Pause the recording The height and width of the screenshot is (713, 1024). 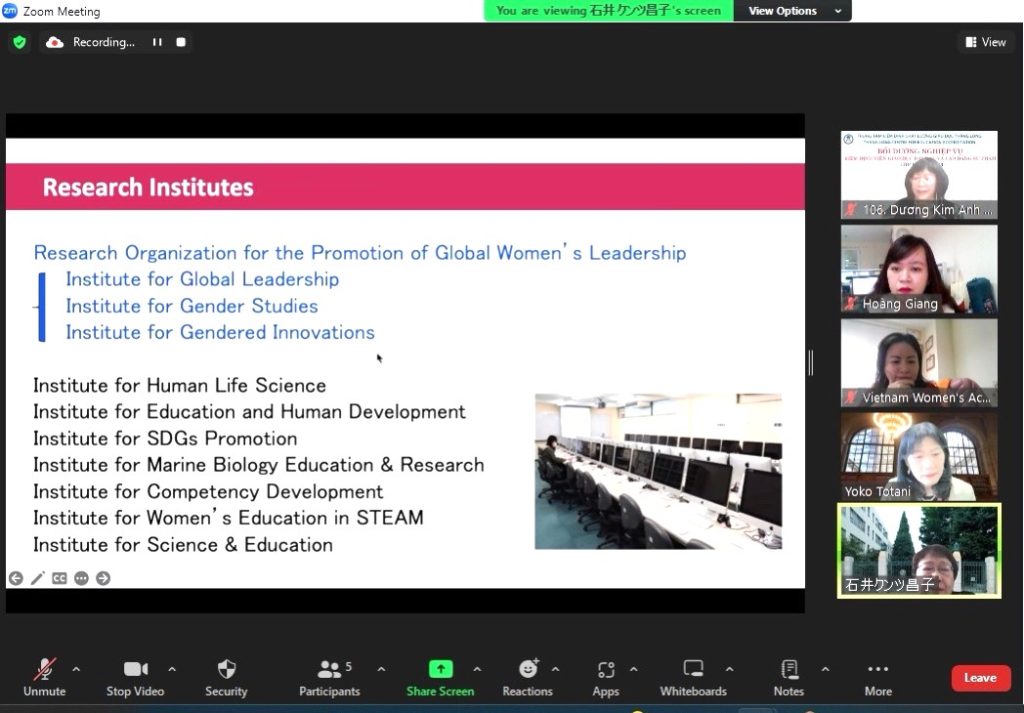click(x=157, y=42)
